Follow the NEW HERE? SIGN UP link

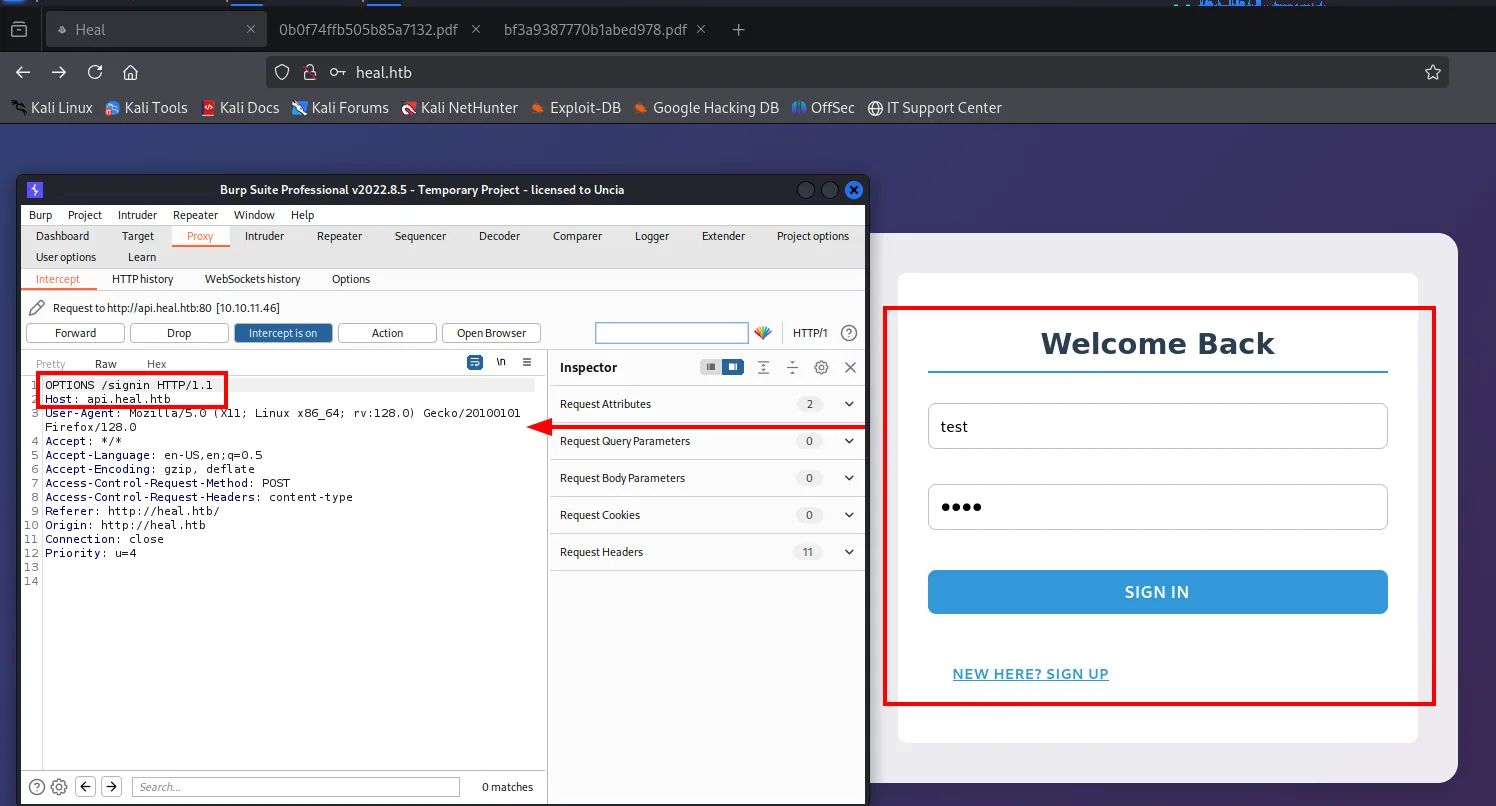[1030, 674]
